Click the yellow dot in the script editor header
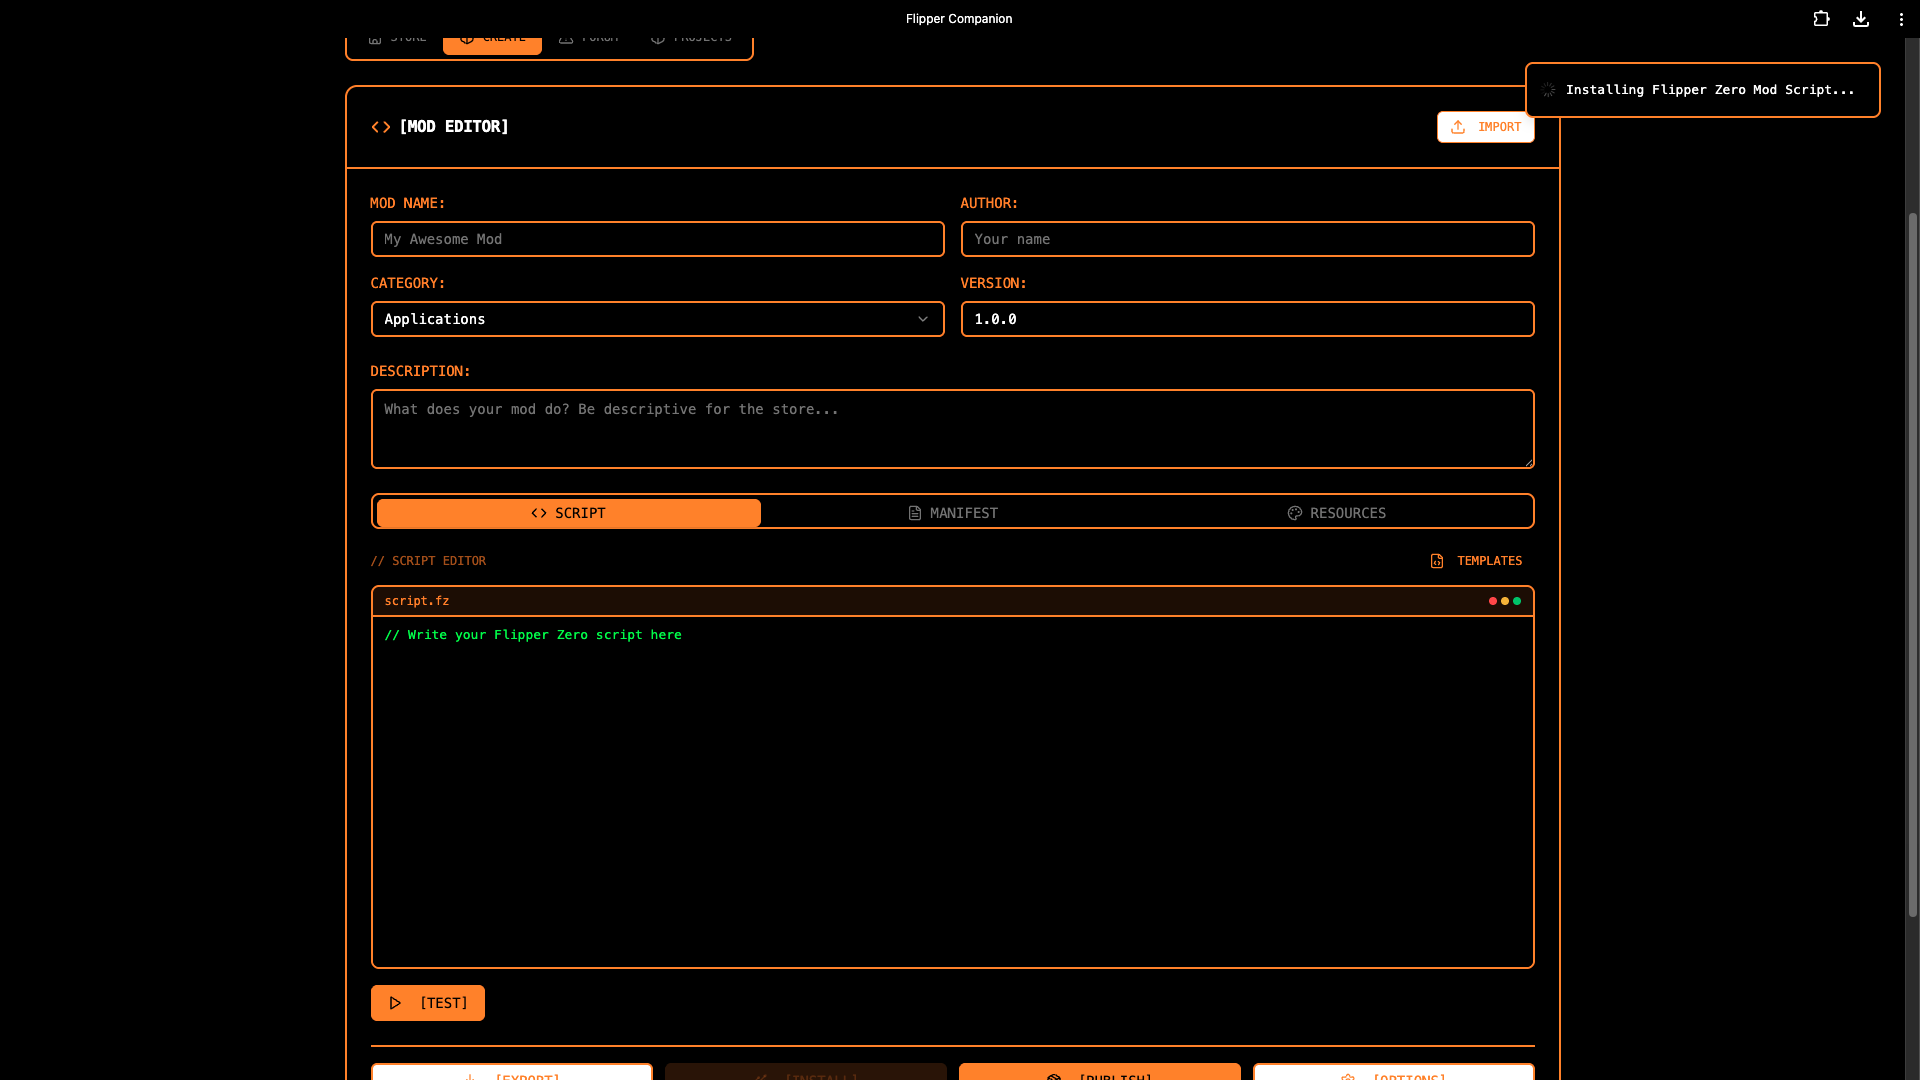The image size is (1920, 1080). click(x=1505, y=601)
